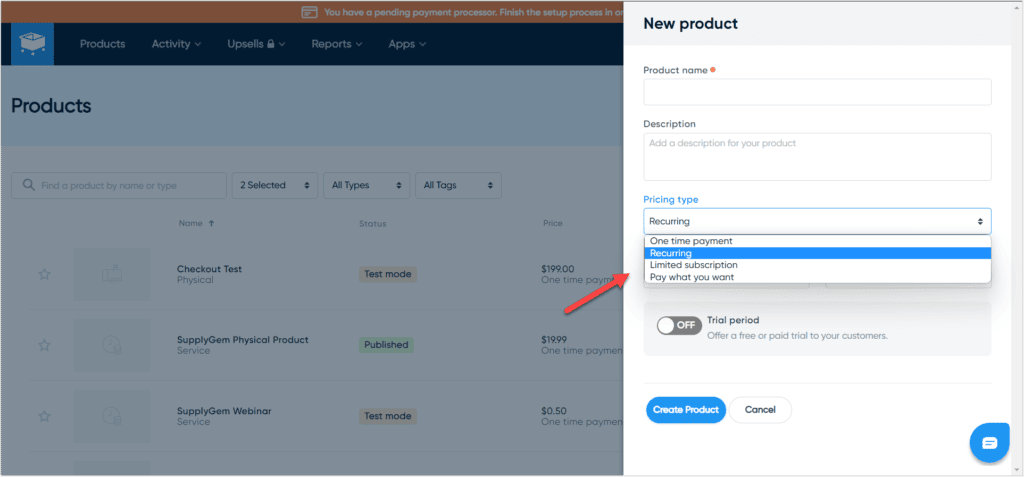Expand the Apps menu
Screen dimensions: 1024x477
tap(407, 44)
